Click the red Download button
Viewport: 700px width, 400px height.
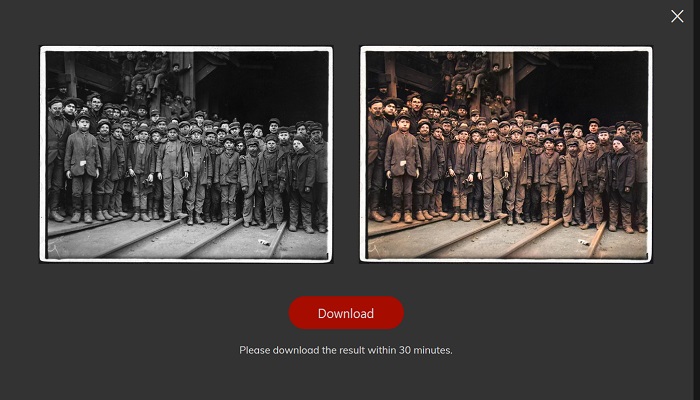346,313
